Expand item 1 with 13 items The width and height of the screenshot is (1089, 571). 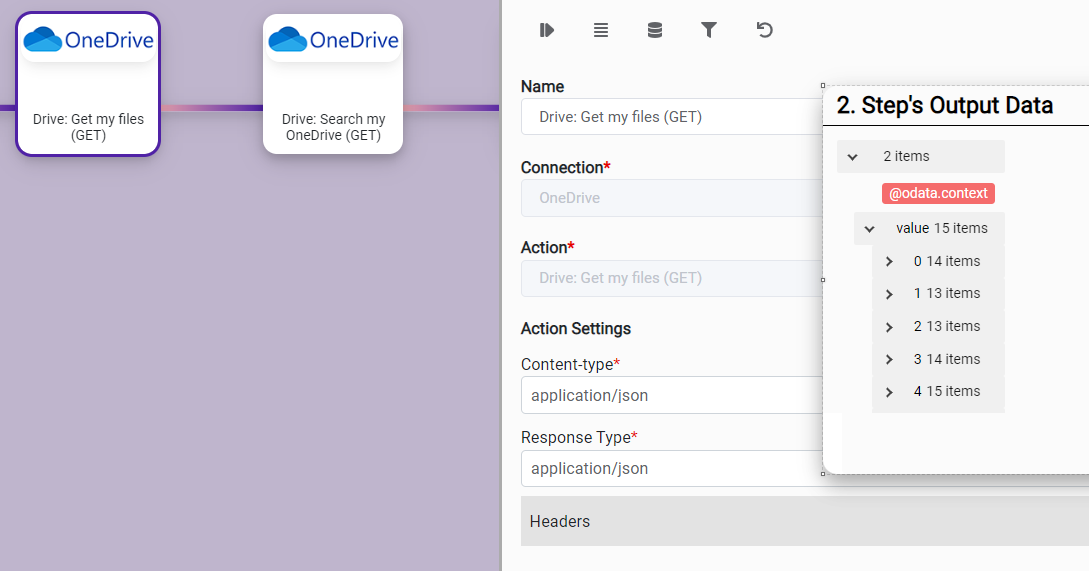coord(889,294)
